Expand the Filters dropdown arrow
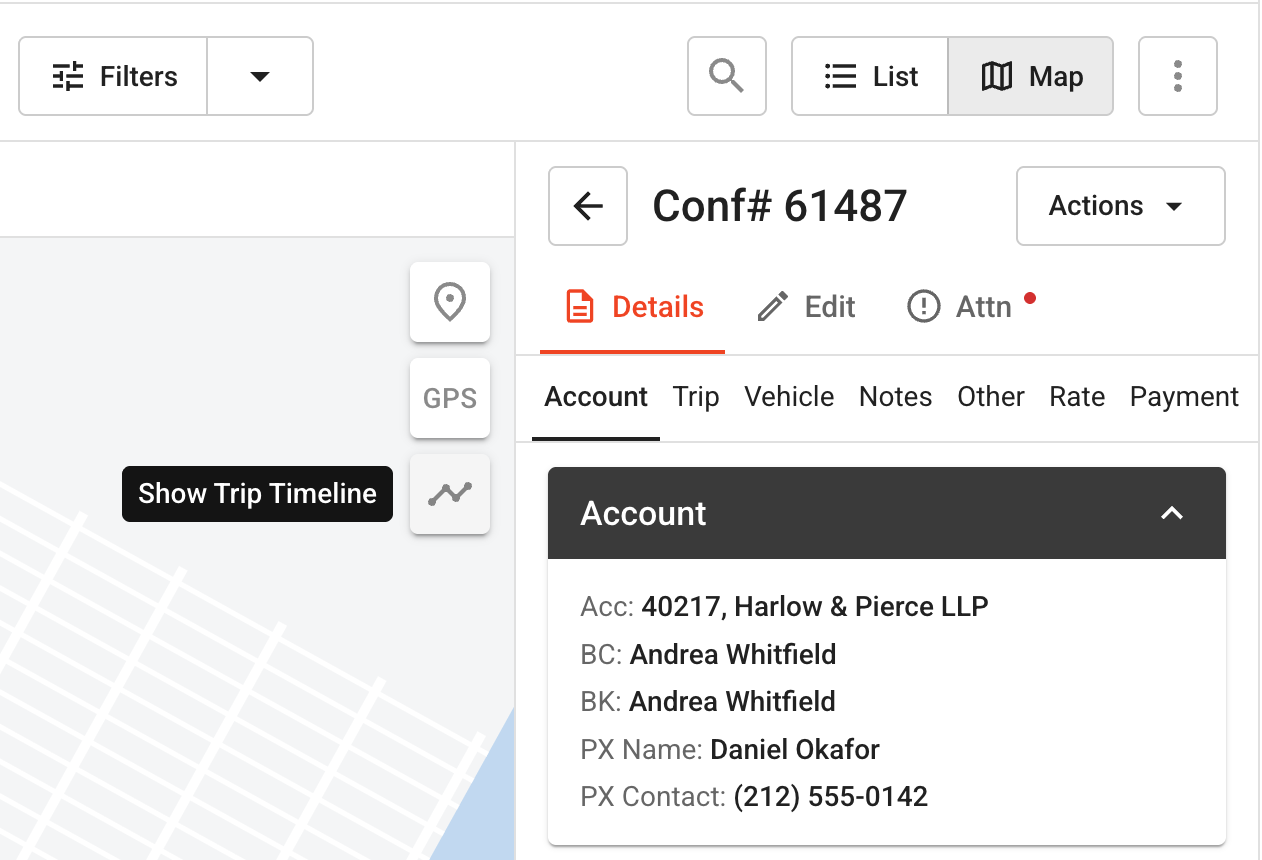This screenshot has height=860, width=1262. click(260, 76)
